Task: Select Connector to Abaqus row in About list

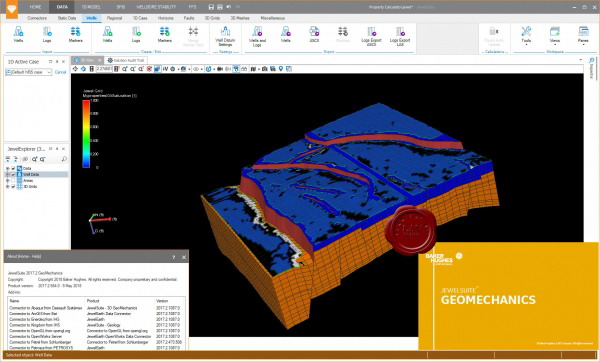Action: click(96, 308)
